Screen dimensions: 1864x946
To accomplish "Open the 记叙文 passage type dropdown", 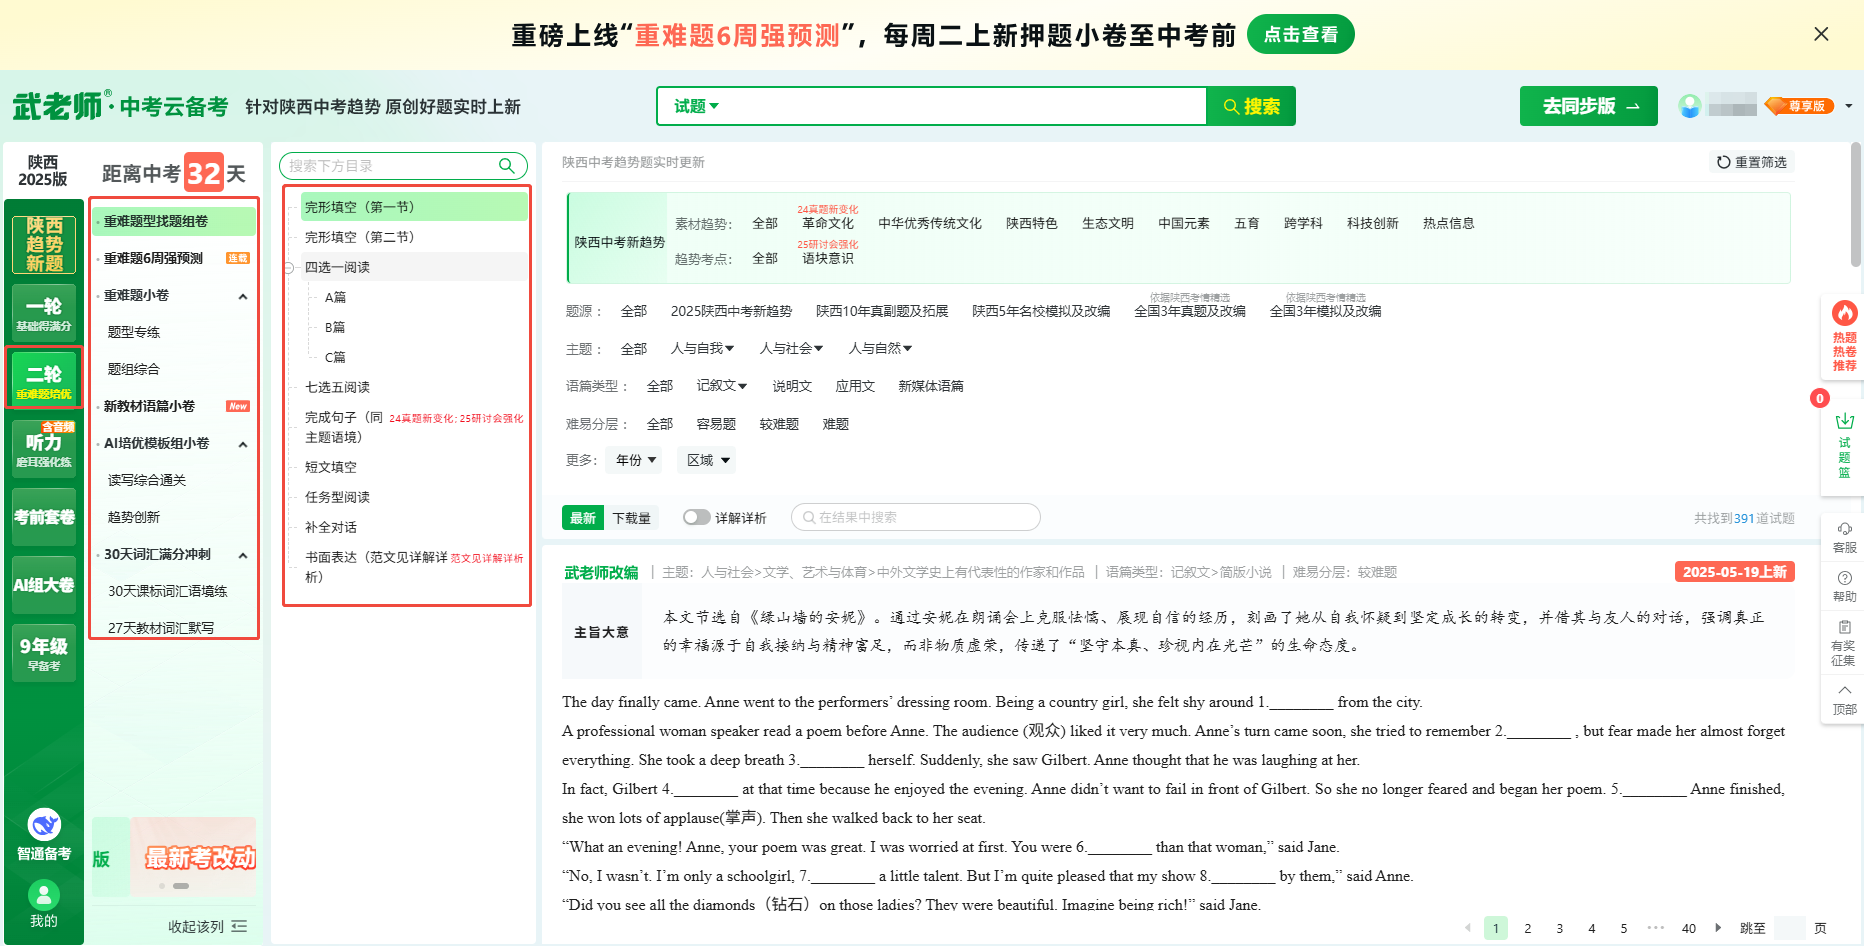I will pos(722,386).
